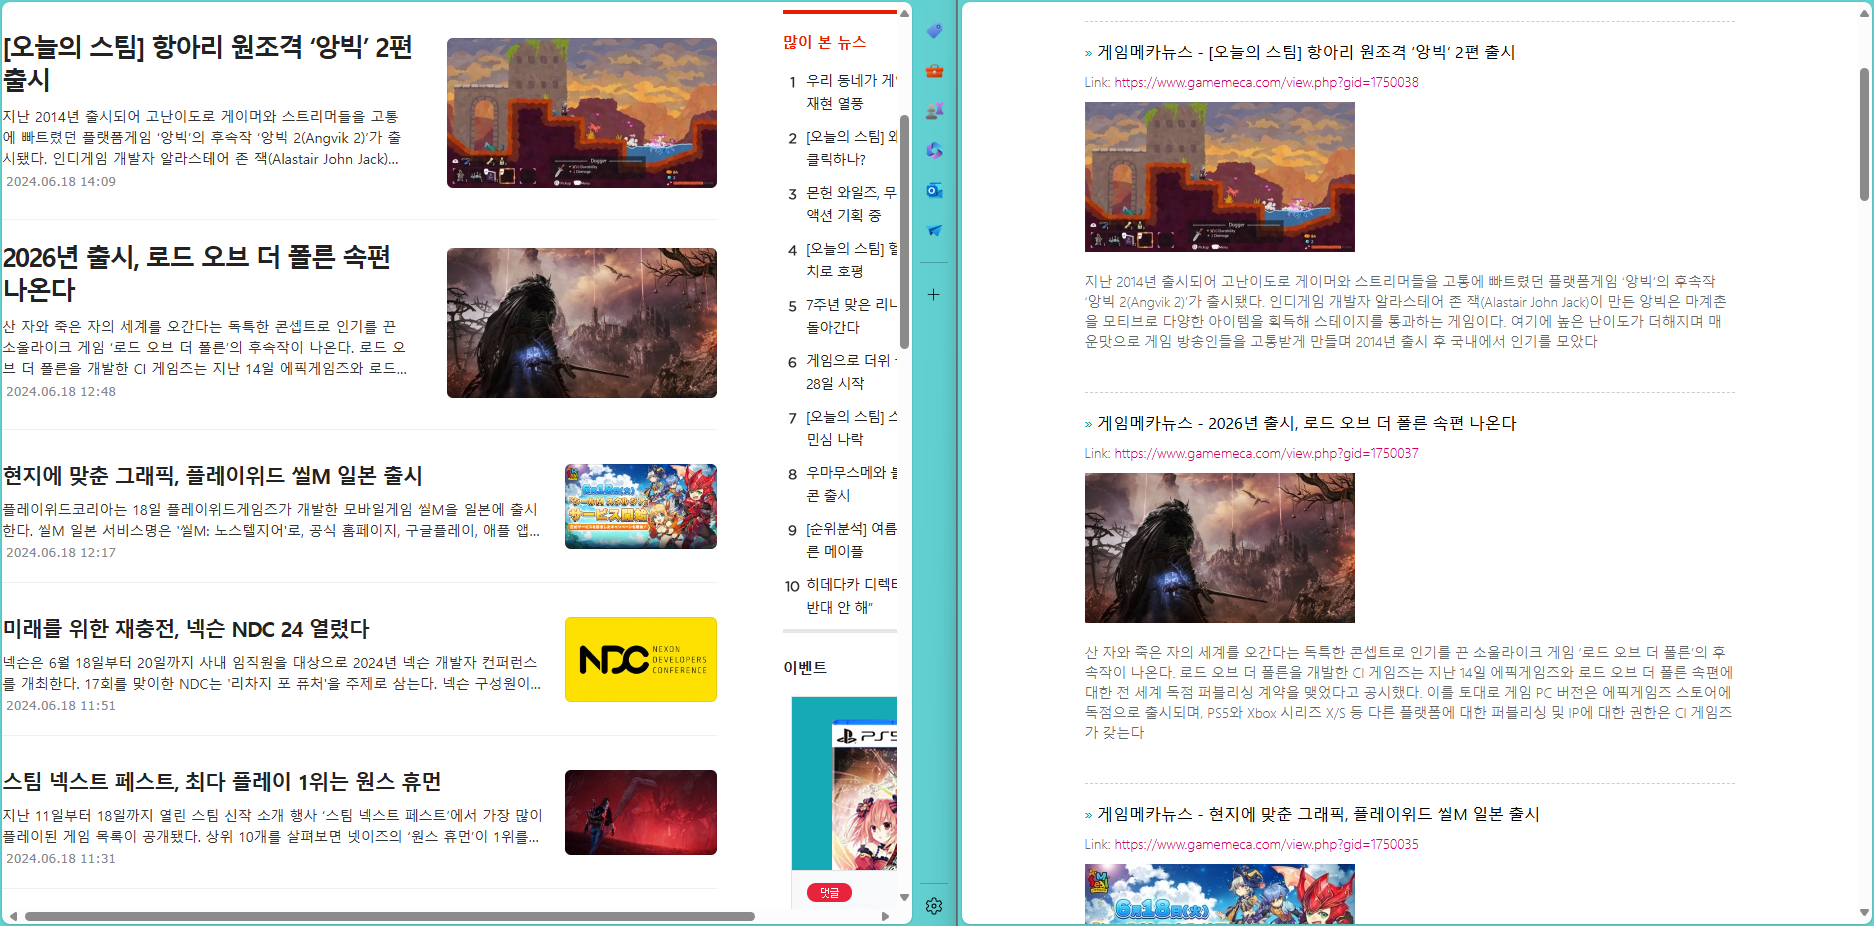Open sidebar settings gear icon
The image size is (1874, 926).
(x=934, y=906)
